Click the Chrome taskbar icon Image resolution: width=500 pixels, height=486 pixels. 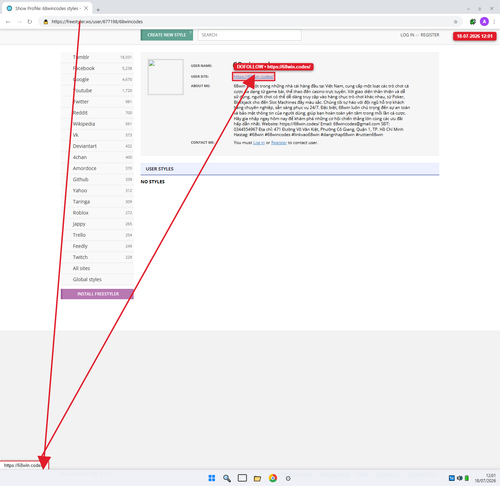[x=273, y=478]
